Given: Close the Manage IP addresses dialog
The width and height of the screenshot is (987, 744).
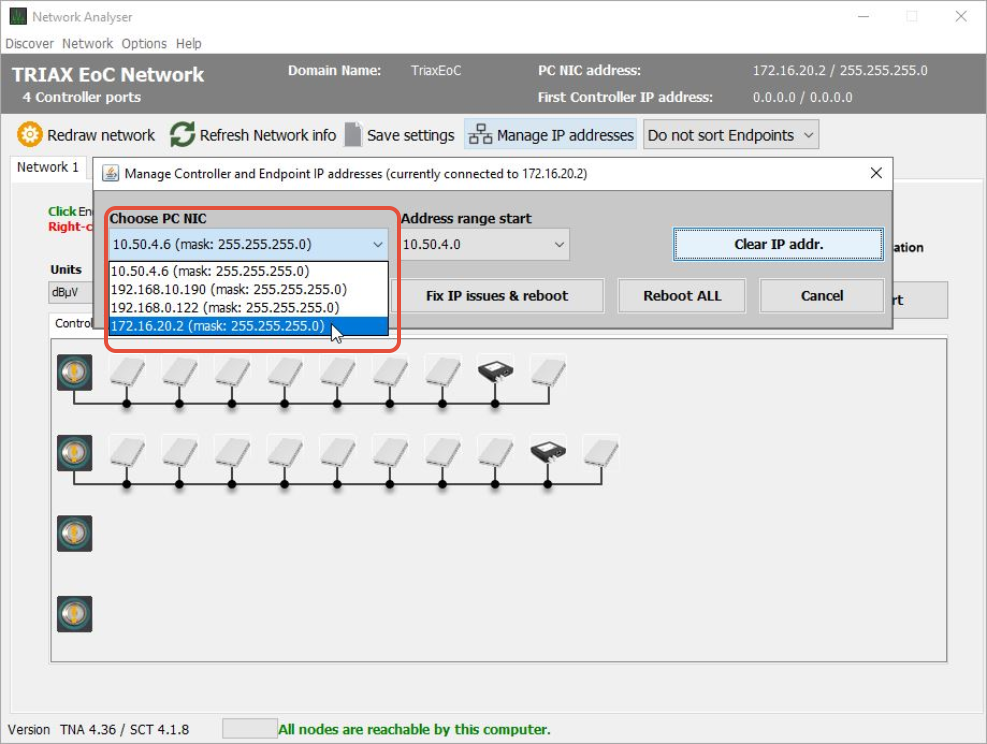Looking at the screenshot, I should tap(876, 173).
